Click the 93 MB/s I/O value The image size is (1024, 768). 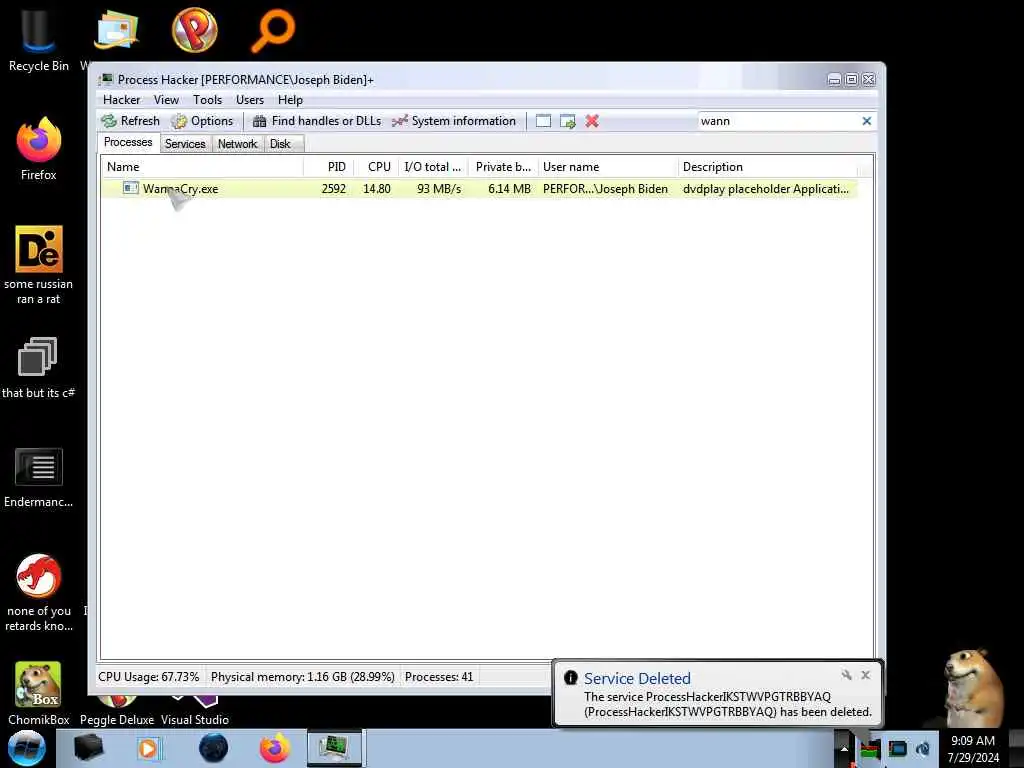(x=439, y=189)
